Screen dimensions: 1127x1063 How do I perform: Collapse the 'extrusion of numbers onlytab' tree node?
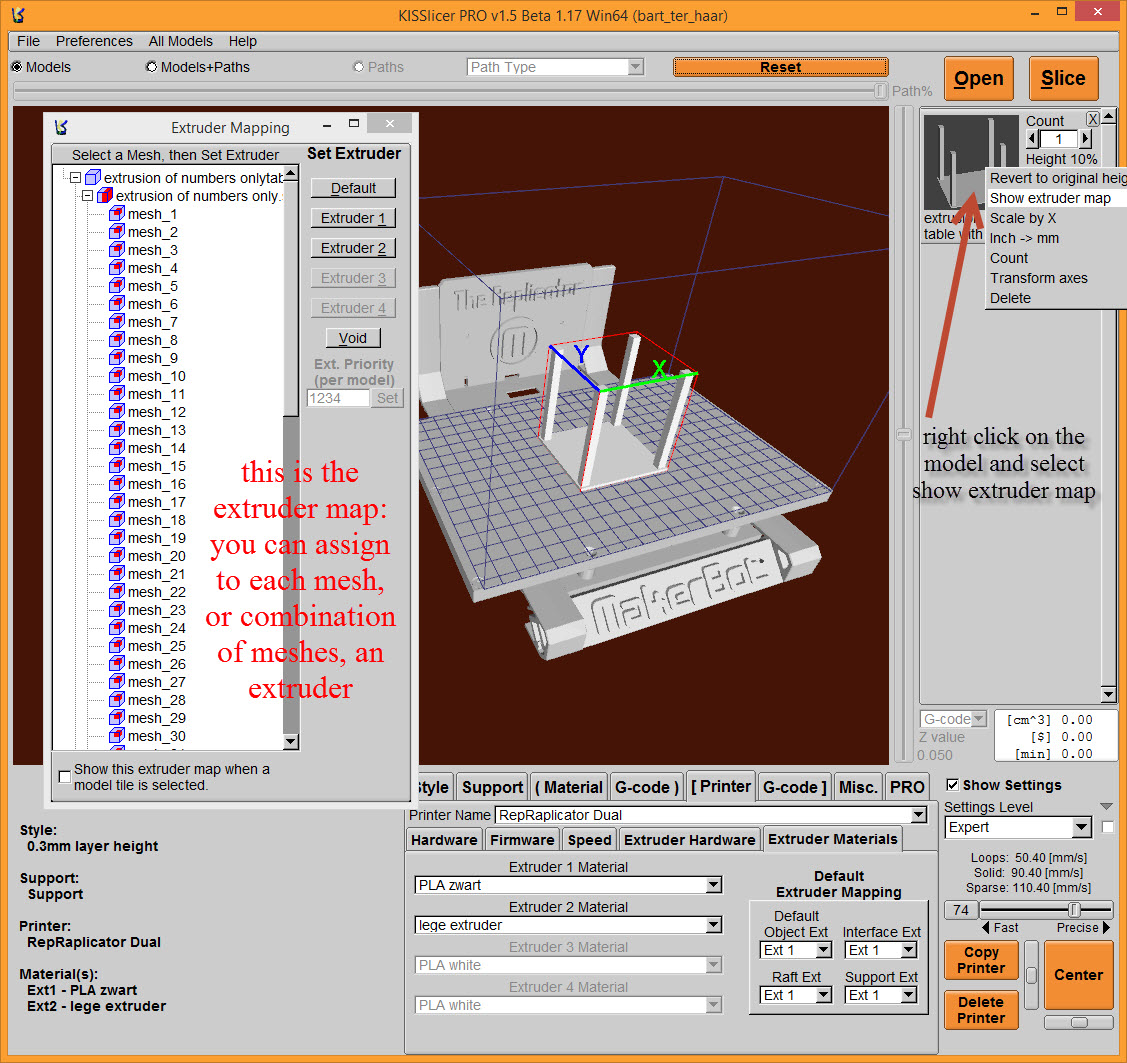click(x=75, y=177)
